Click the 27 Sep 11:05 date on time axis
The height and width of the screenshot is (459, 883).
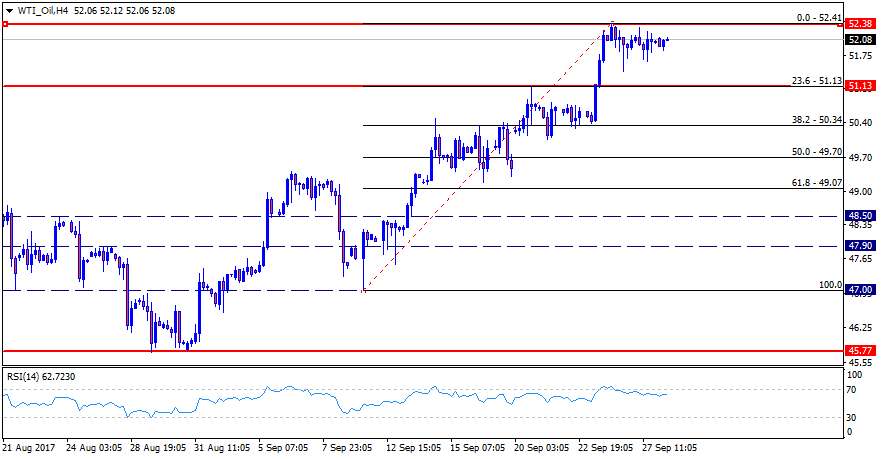point(668,449)
